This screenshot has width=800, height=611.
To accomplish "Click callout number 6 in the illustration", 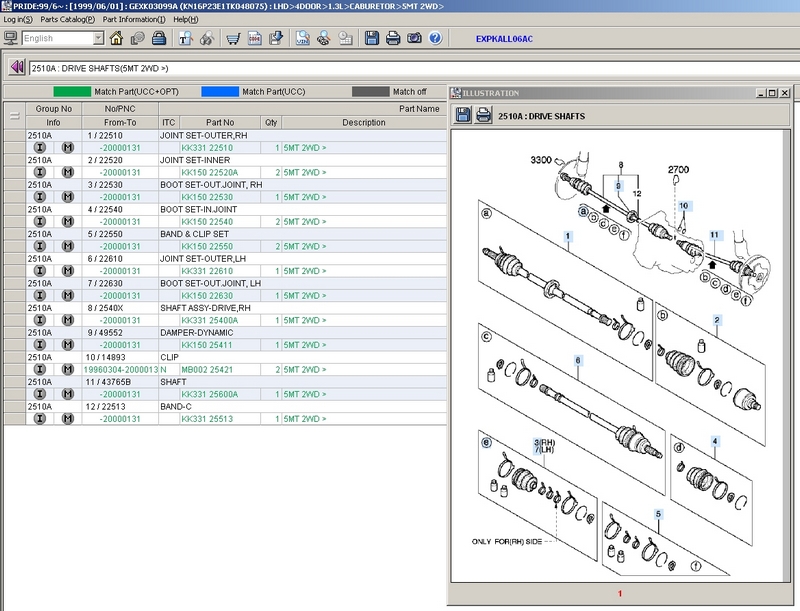I will pos(577,360).
